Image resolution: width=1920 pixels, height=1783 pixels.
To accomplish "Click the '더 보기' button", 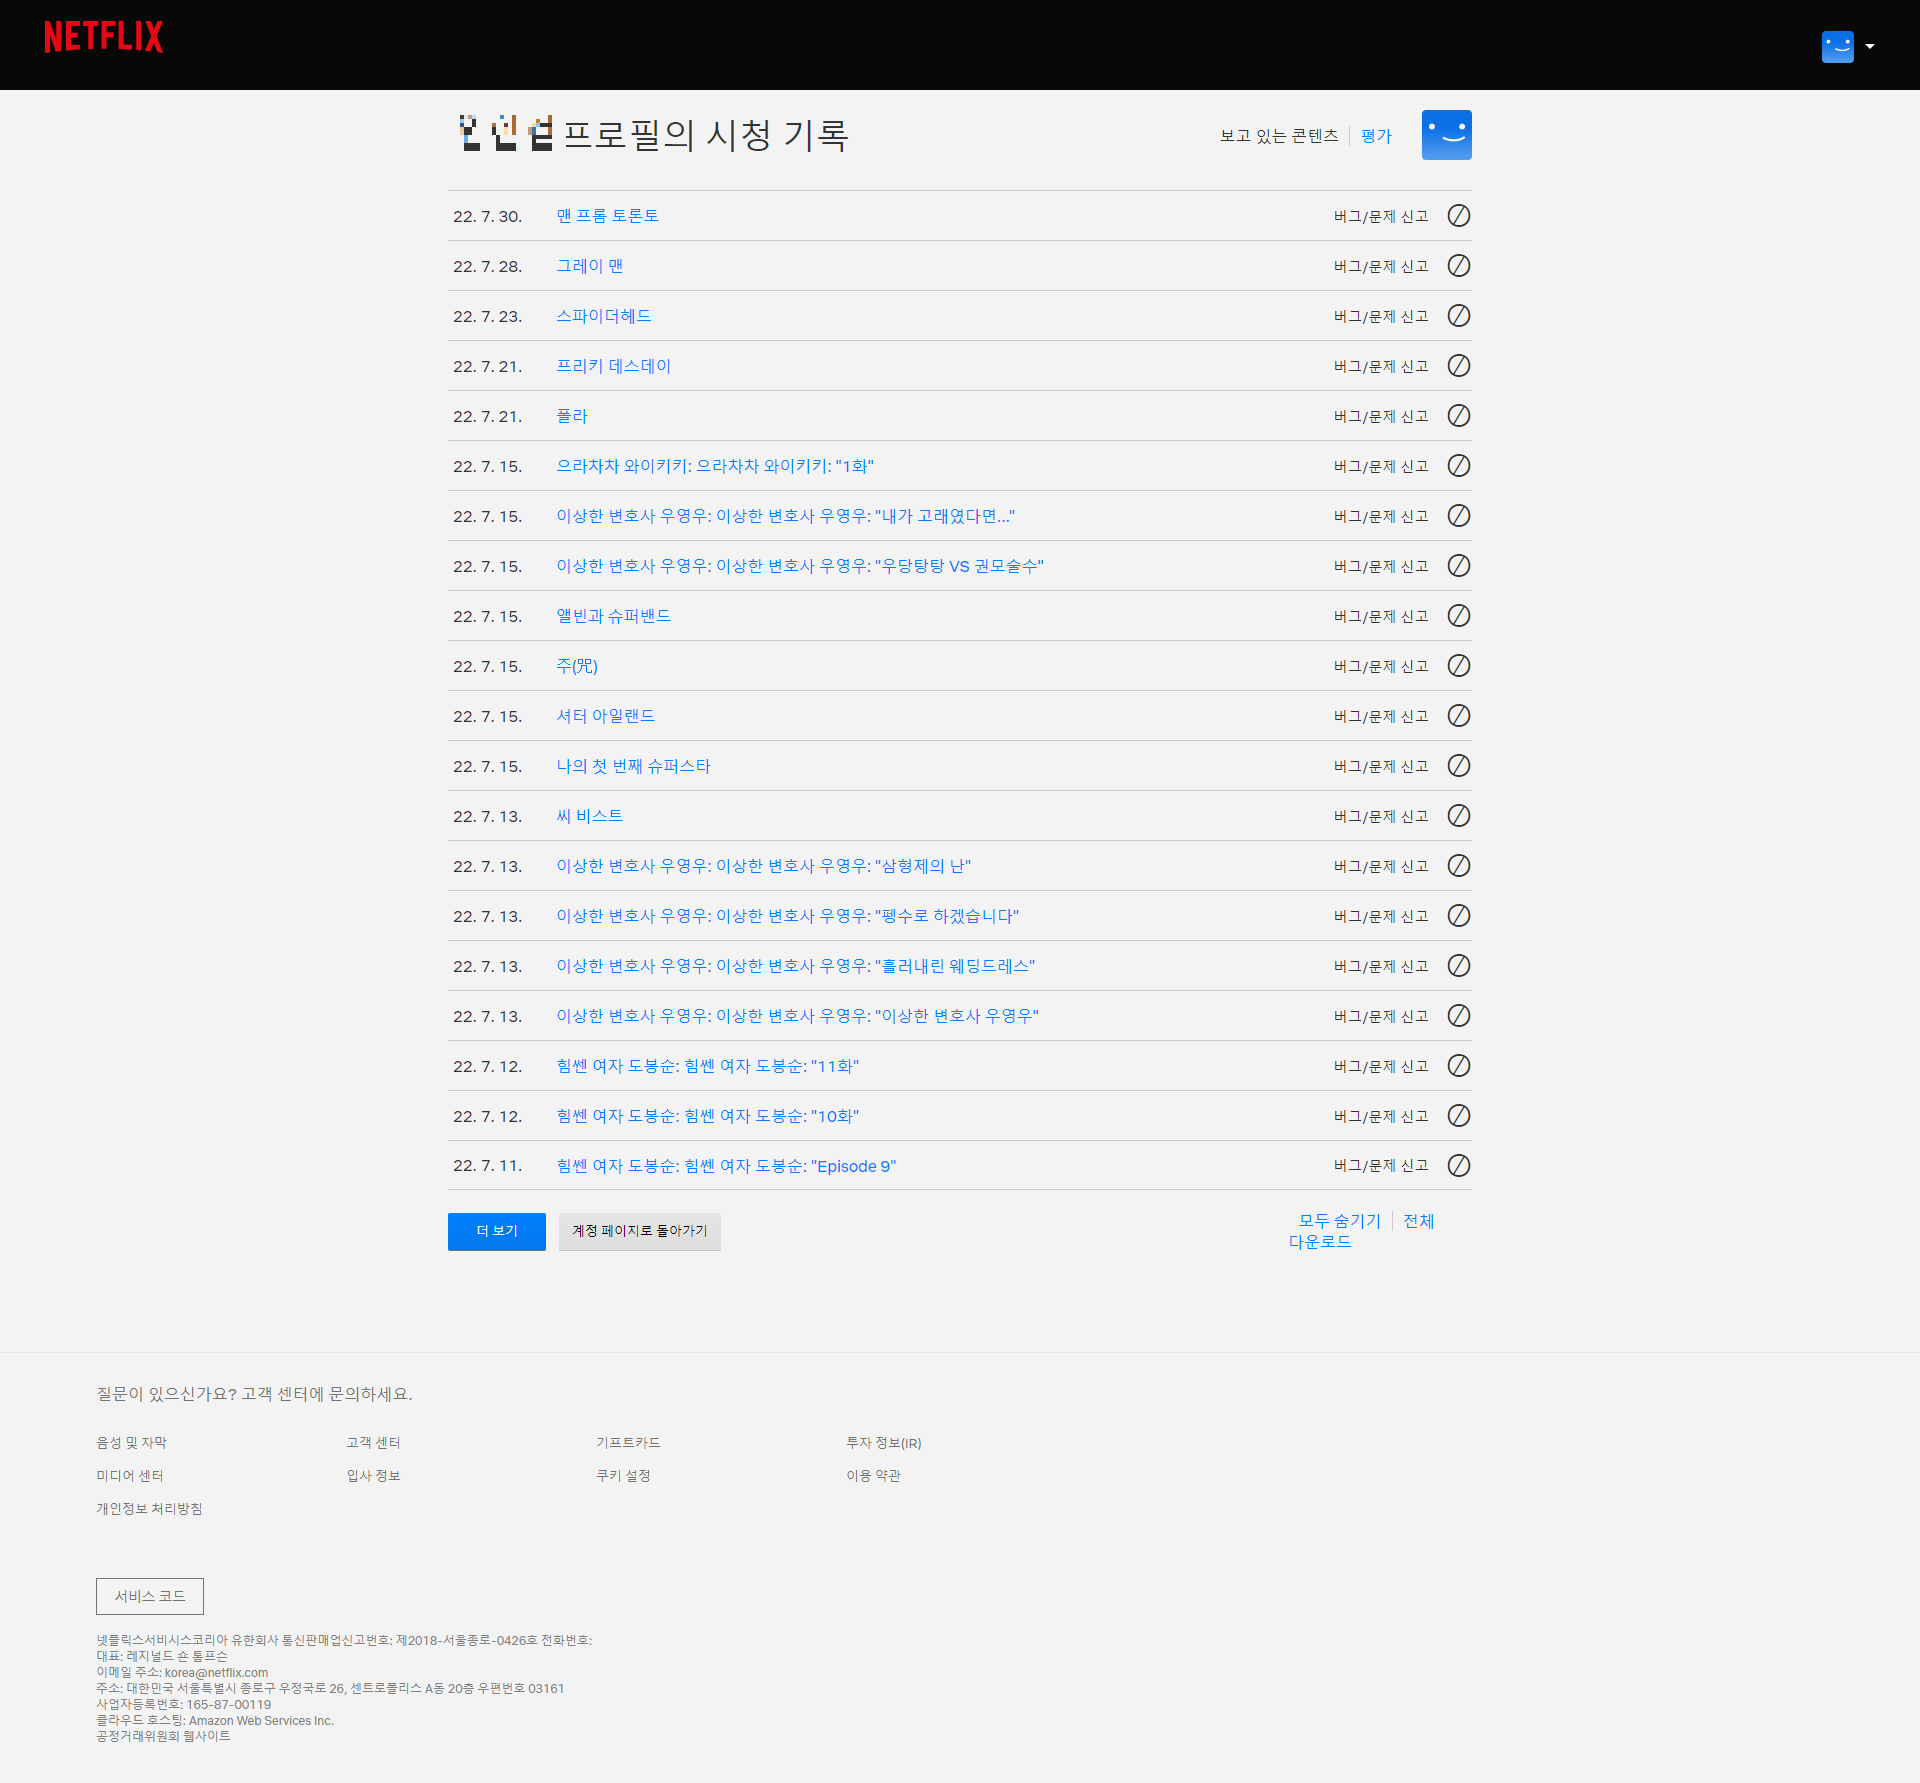I will point(496,1231).
